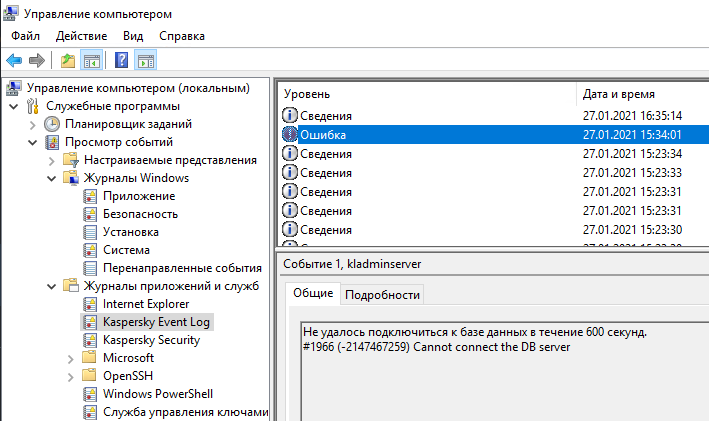Image resolution: width=709 pixels, height=421 pixels.
Task: Open the Вид menu
Action: pyautogui.click(x=133, y=36)
